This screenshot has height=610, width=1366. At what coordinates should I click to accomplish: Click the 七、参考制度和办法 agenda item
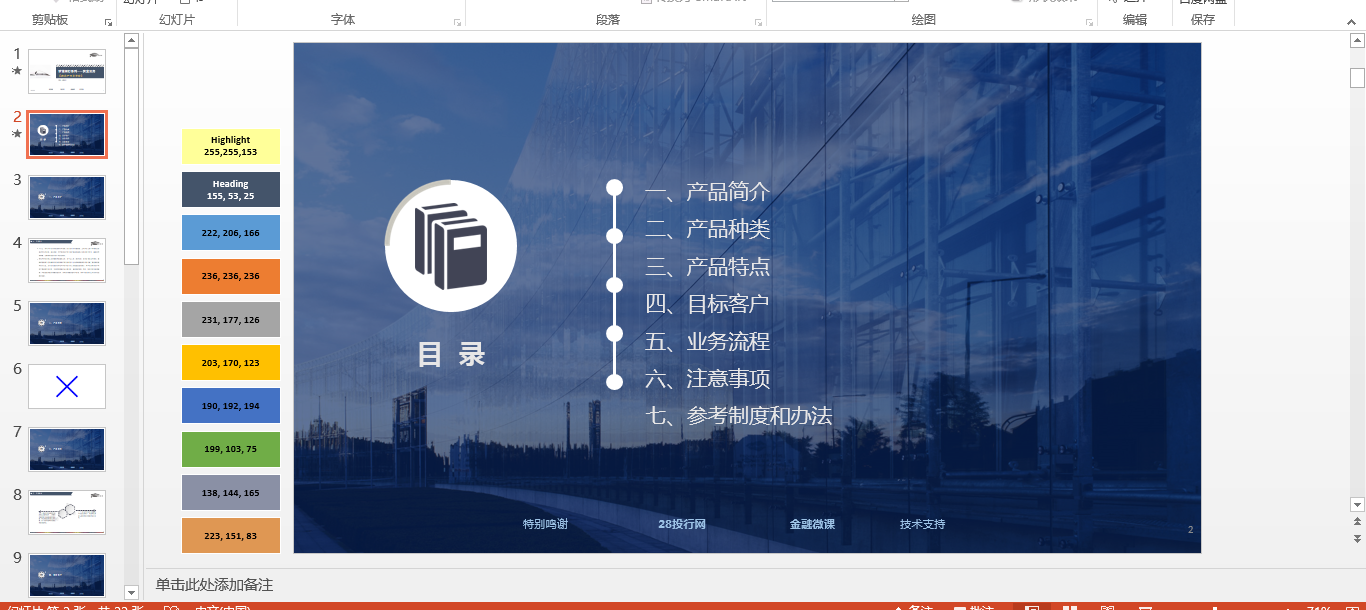click(739, 416)
